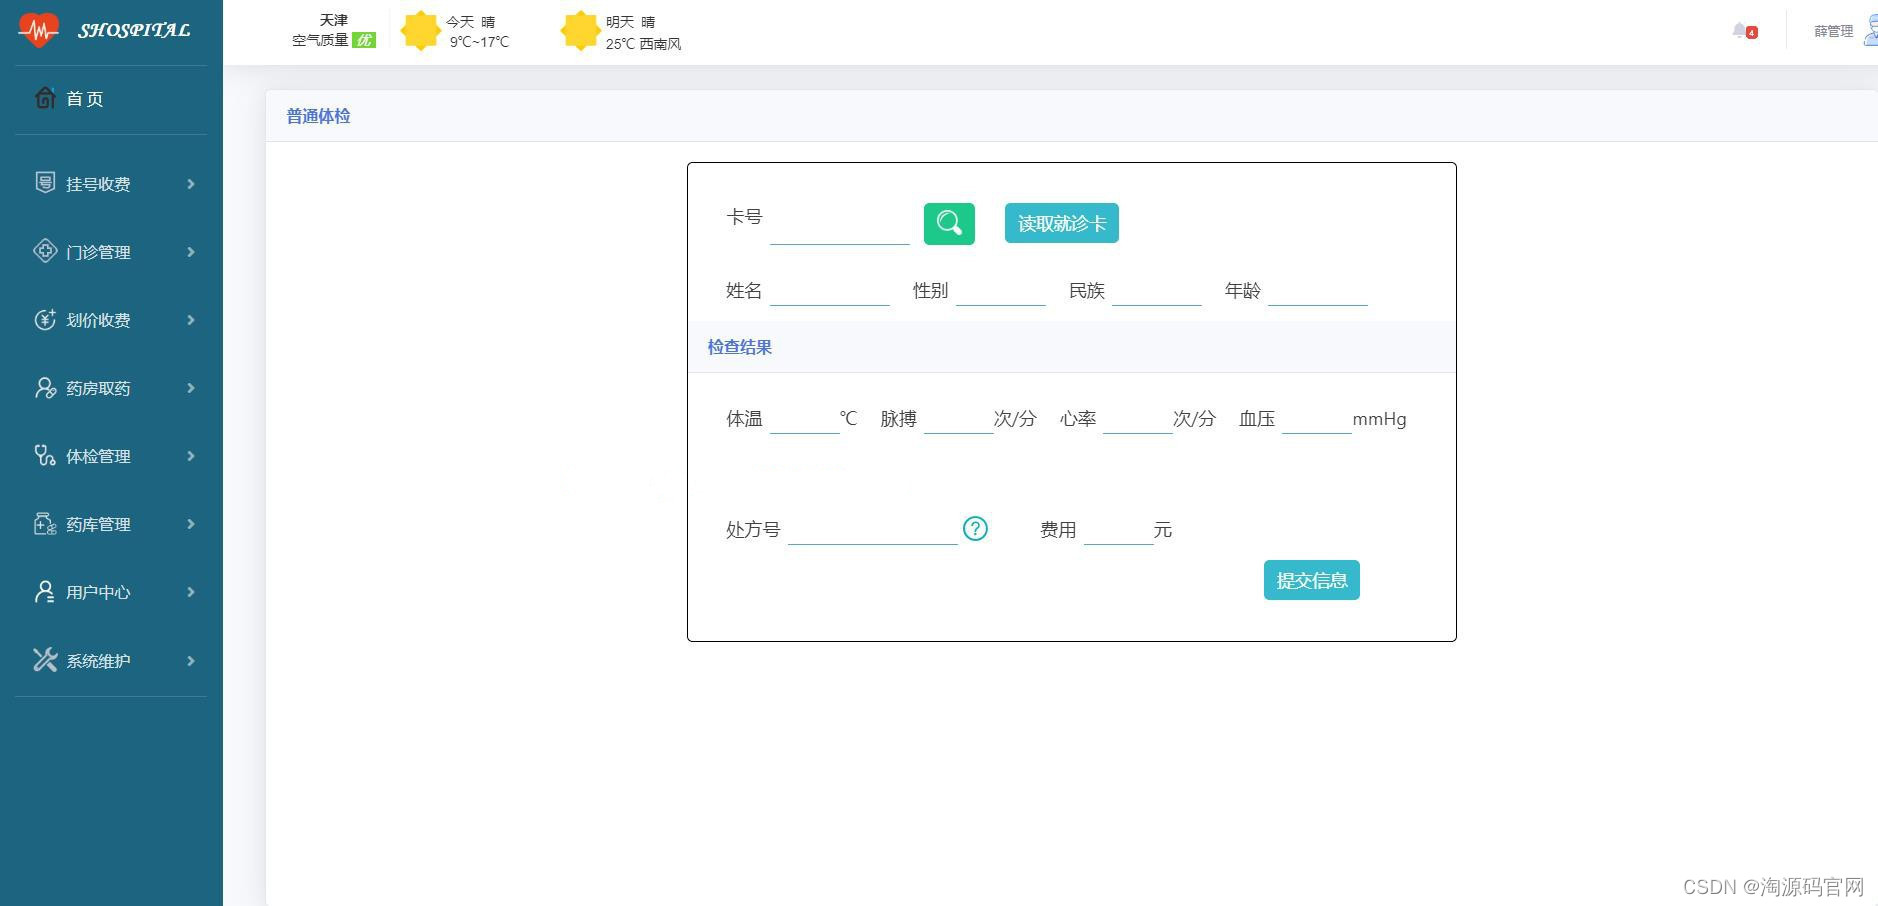Focus the 卡号 input field

(840, 224)
